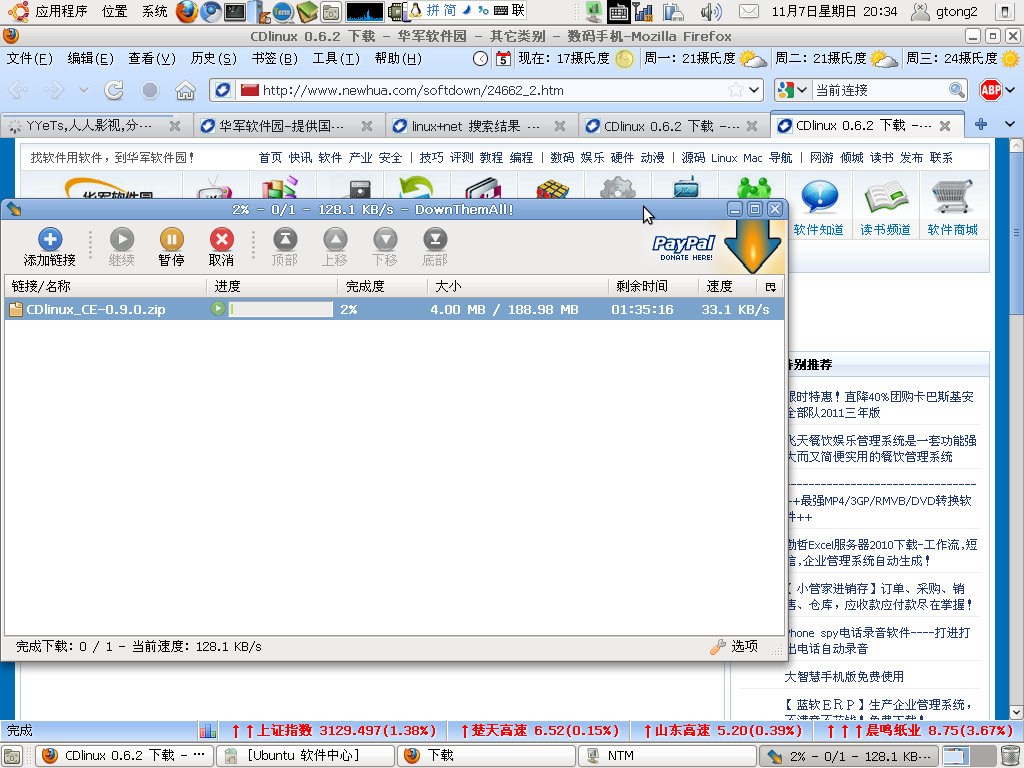The image size is (1024, 768).
Task: Move item down with 下移
Action: coord(385,248)
